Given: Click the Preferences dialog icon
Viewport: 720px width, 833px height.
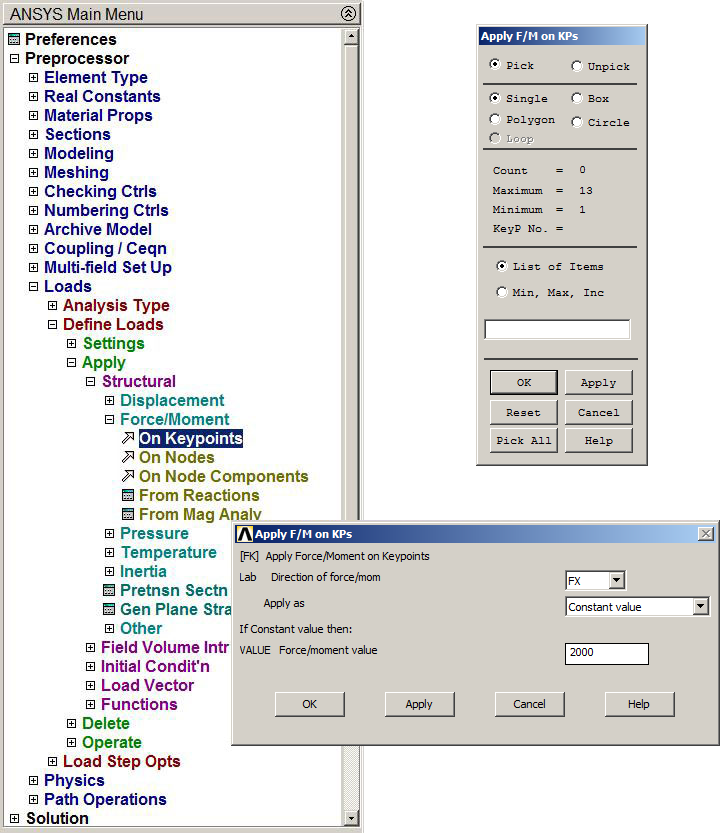Looking at the screenshot, I should point(13,40).
